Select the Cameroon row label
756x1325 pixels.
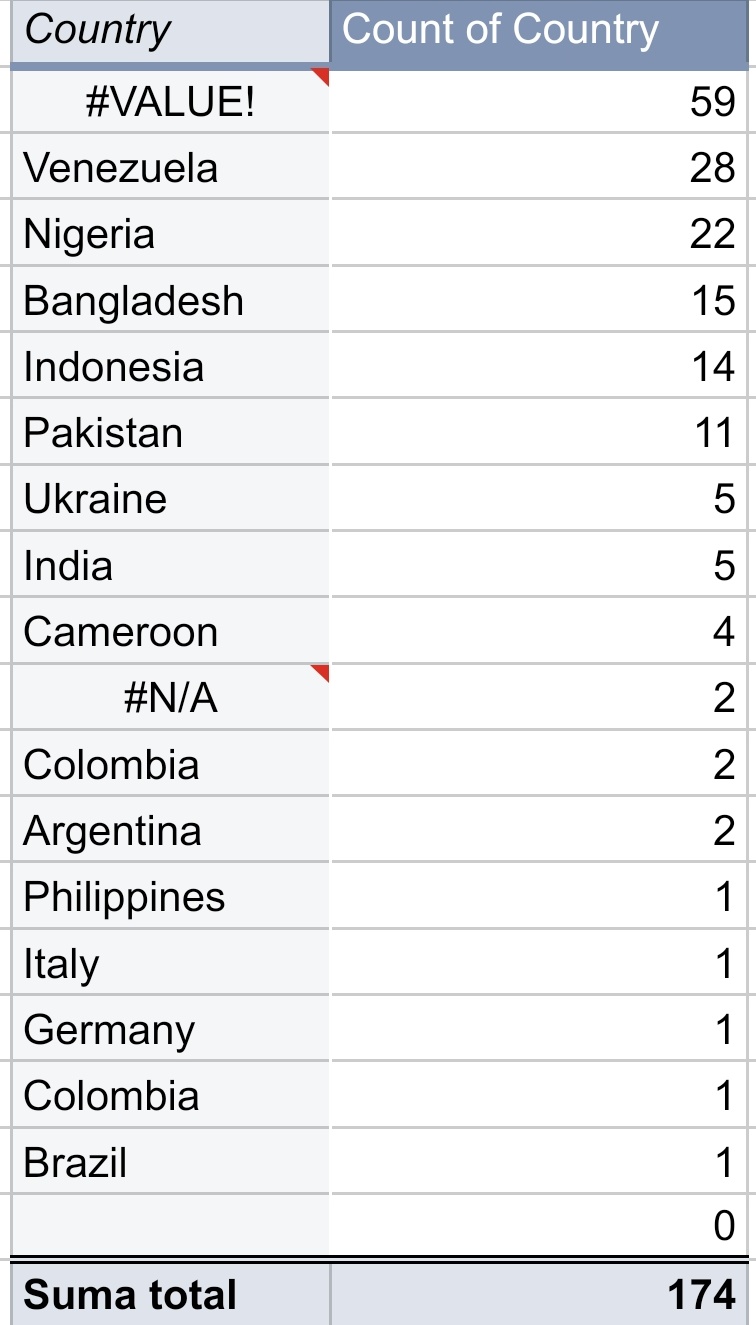120,631
